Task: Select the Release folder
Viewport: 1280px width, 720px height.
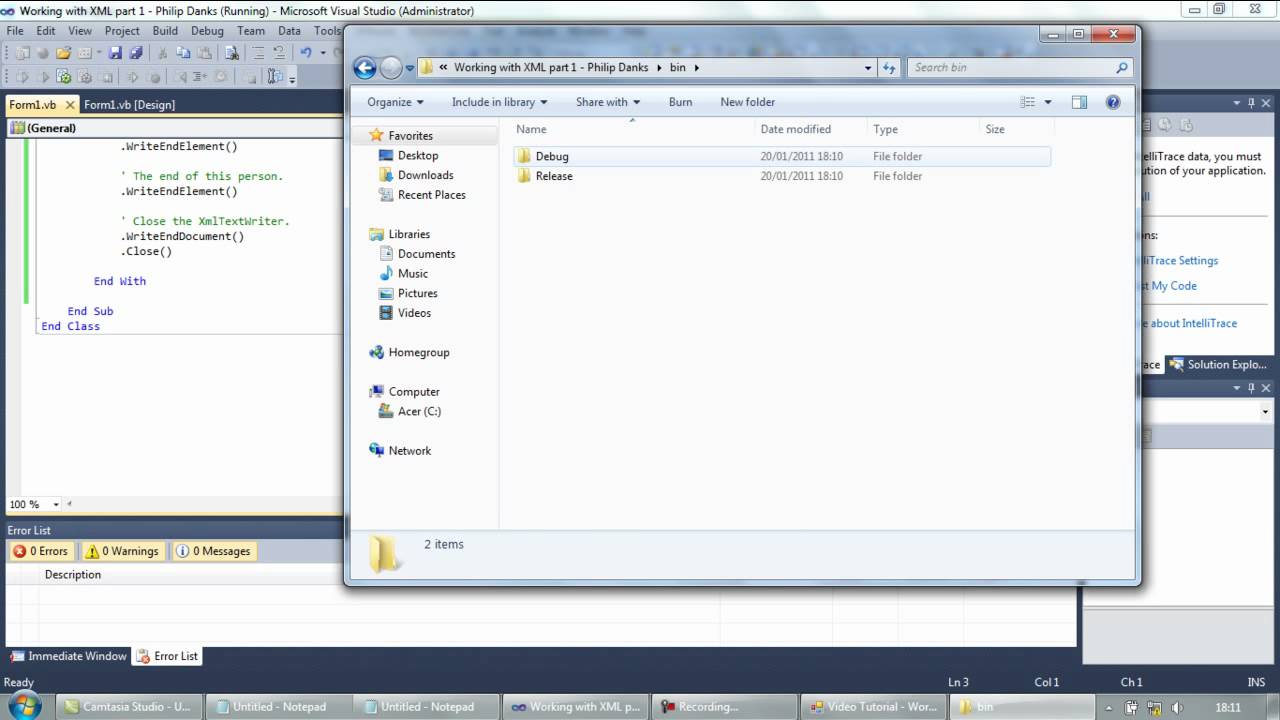Action: point(783,176)
